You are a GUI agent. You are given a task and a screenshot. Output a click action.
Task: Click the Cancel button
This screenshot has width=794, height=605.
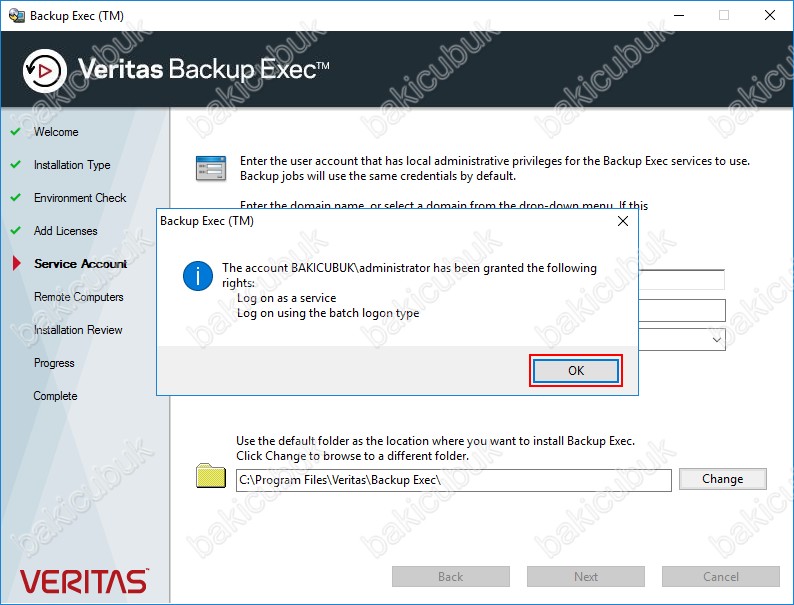tap(720, 576)
